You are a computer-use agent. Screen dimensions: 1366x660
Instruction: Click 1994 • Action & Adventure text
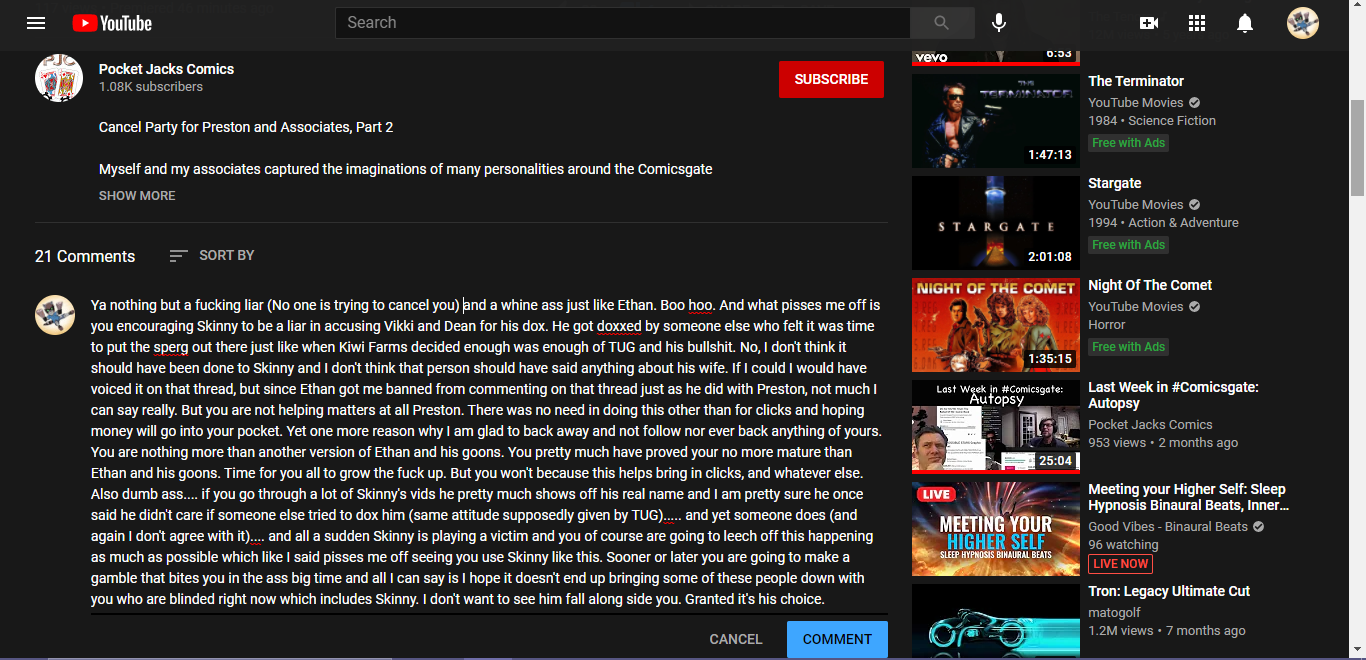click(x=1163, y=223)
